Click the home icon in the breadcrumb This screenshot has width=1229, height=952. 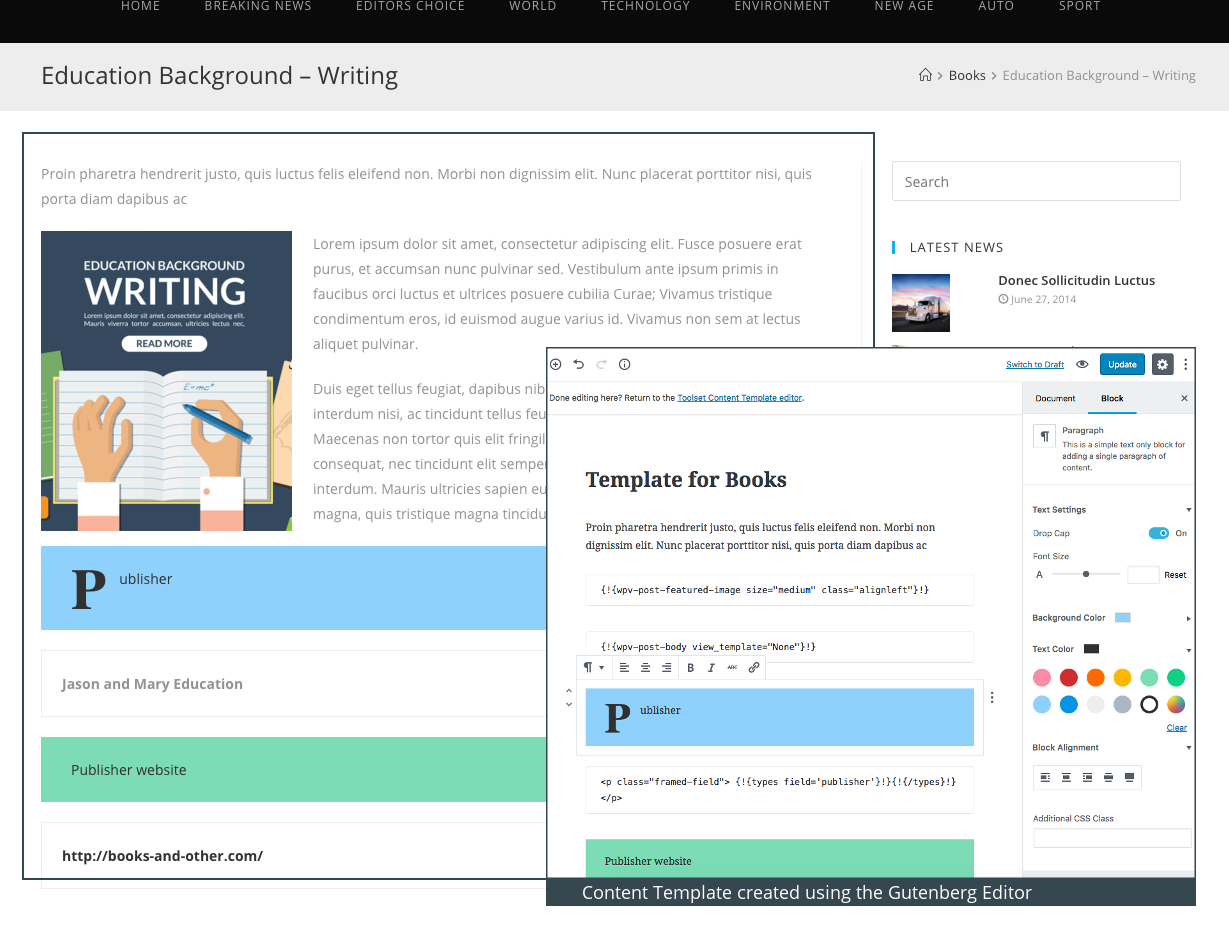click(925, 75)
